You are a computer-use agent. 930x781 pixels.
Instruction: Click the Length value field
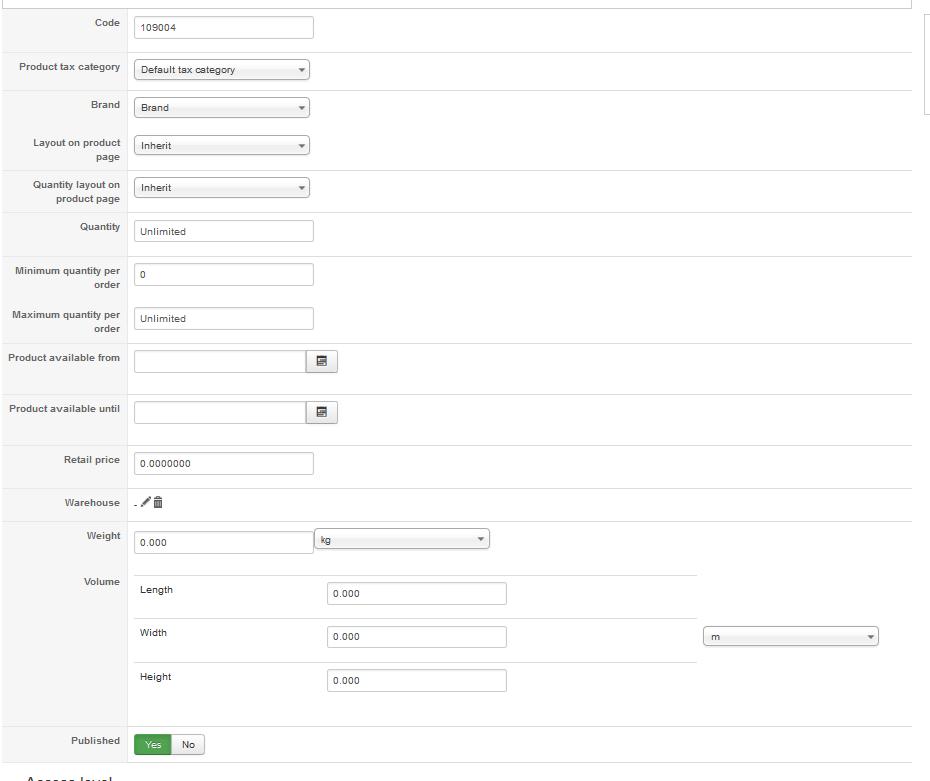416,594
